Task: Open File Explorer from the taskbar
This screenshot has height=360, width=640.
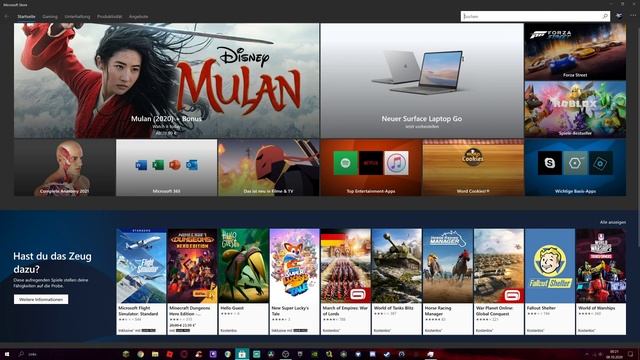Action: 155,354
